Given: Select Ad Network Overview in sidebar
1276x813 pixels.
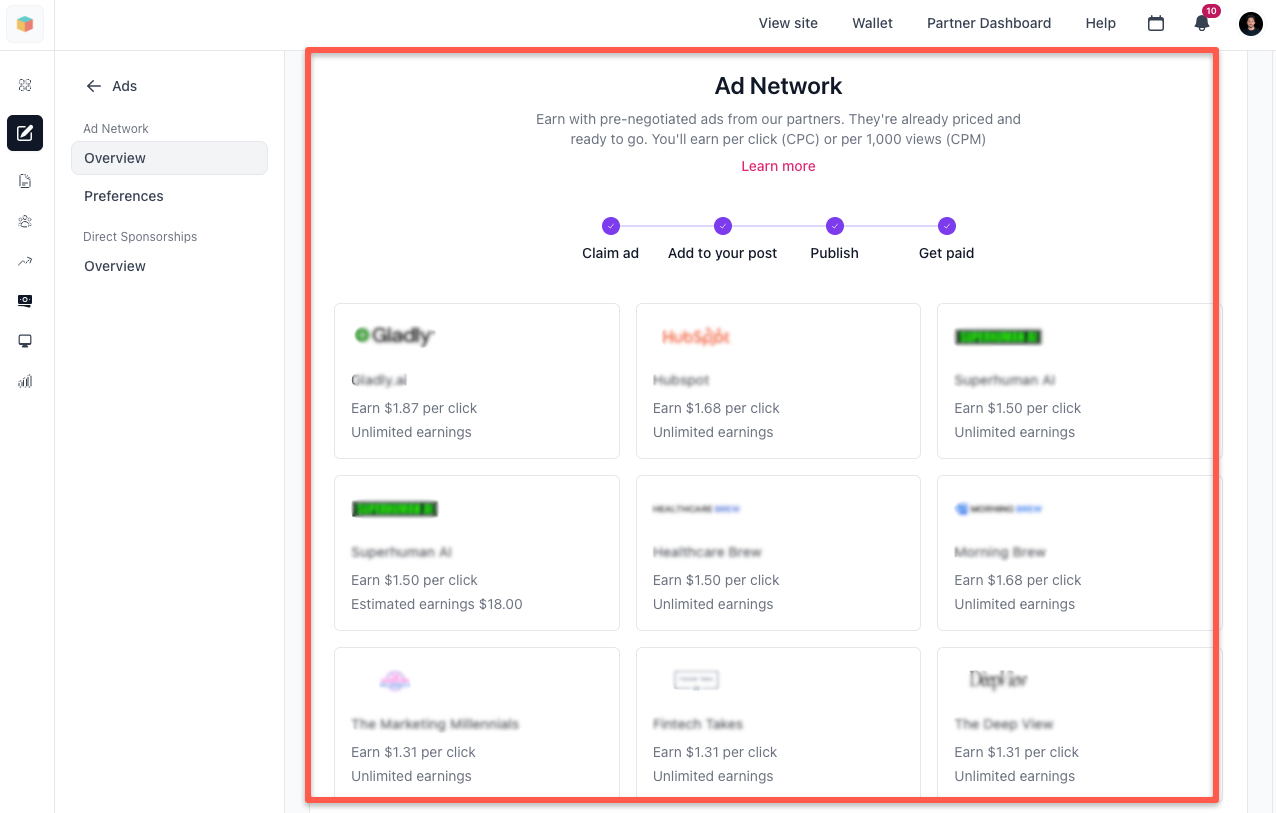Looking at the screenshot, I should pos(114,158).
